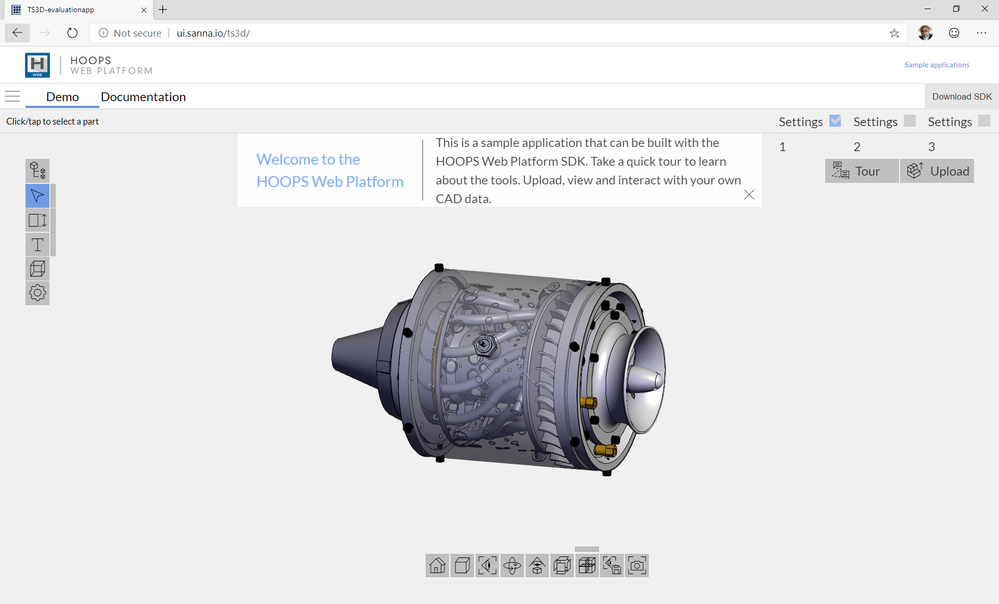Bookmark page with the star icon
This screenshot has height=604, width=999.
895,33
